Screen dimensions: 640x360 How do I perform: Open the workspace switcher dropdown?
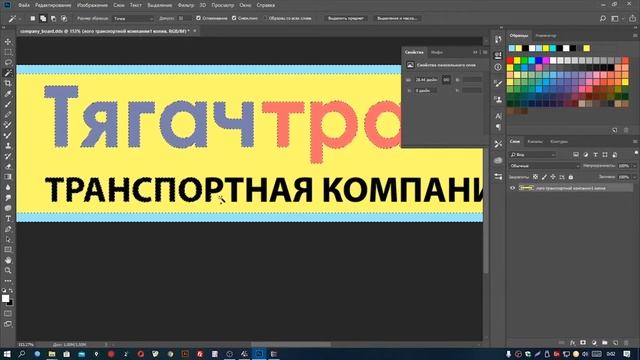pos(616,18)
